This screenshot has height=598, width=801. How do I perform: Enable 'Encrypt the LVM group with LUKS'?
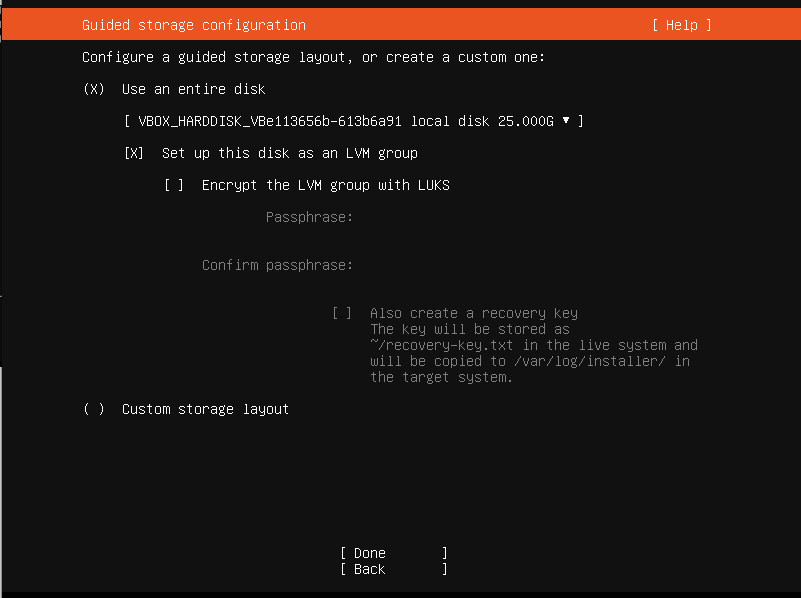pos(174,185)
